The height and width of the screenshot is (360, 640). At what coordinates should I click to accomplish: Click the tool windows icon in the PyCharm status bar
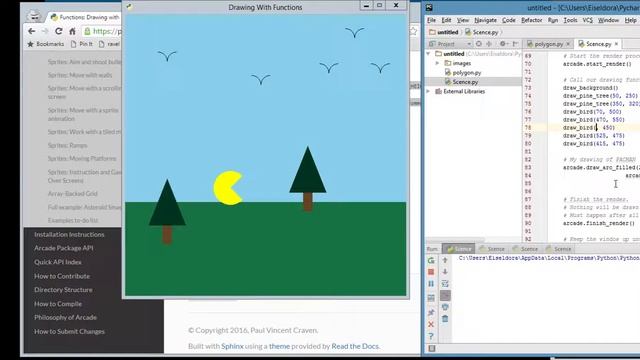(432, 348)
